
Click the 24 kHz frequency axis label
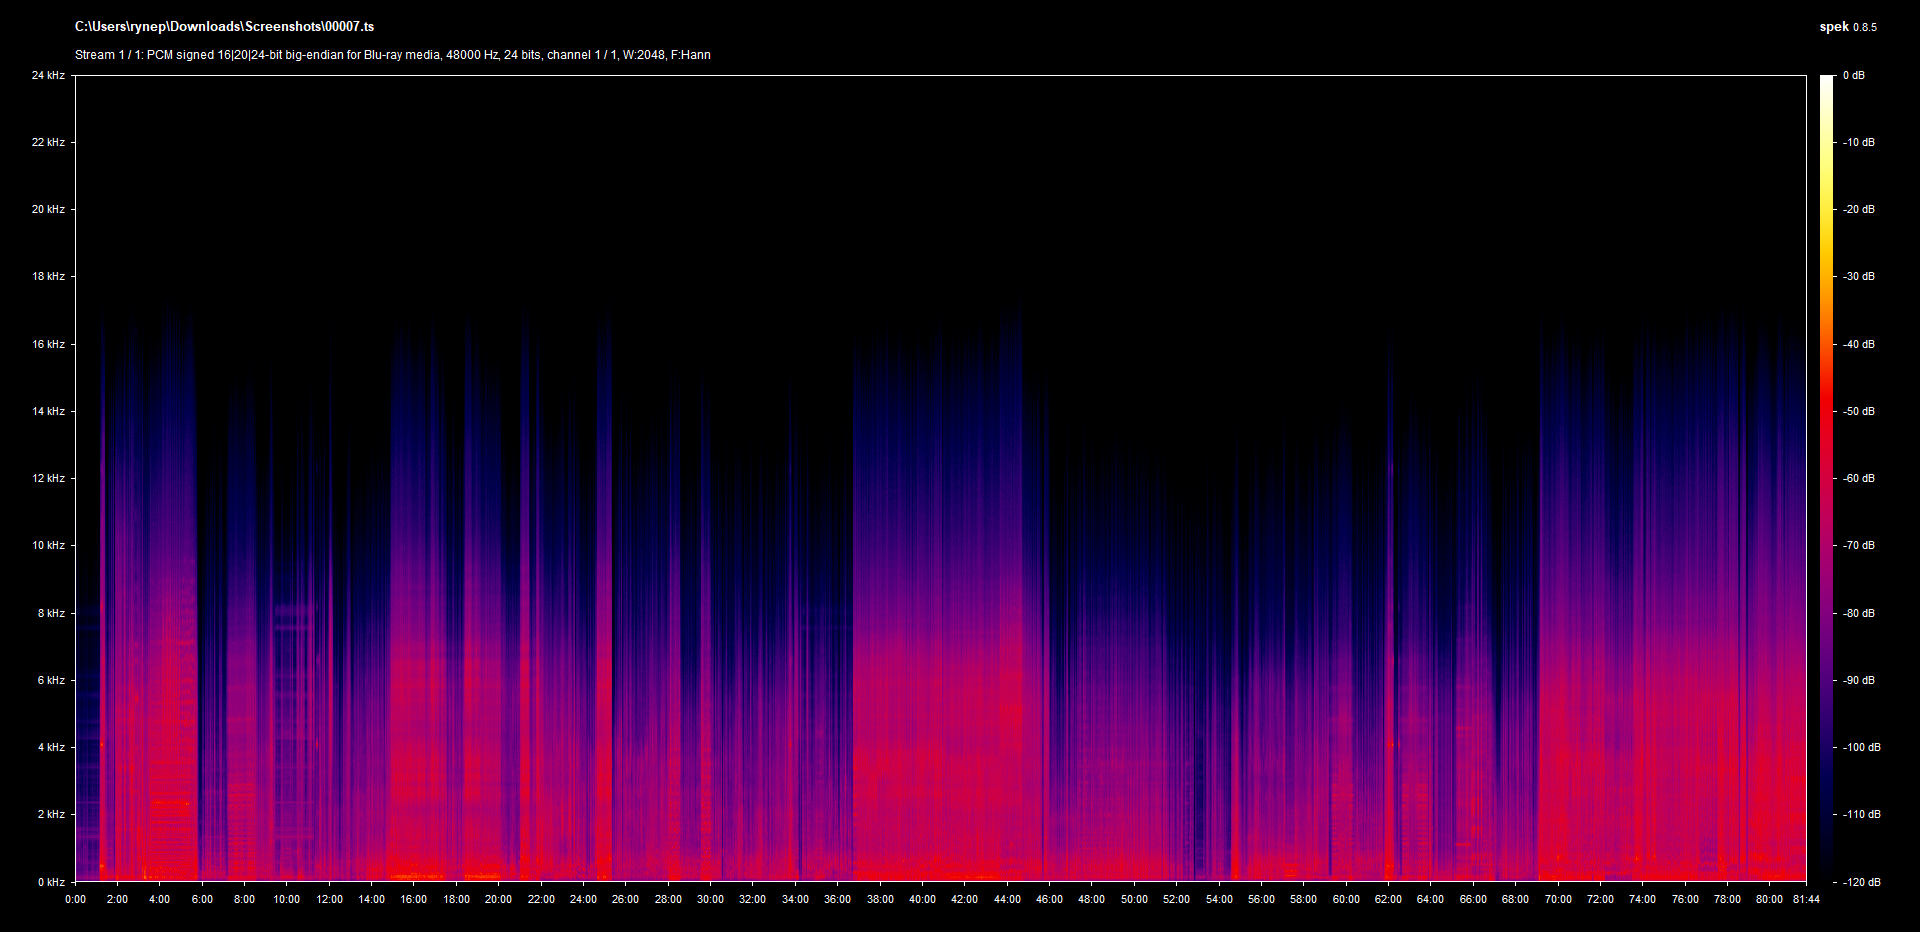click(x=48, y=76)
